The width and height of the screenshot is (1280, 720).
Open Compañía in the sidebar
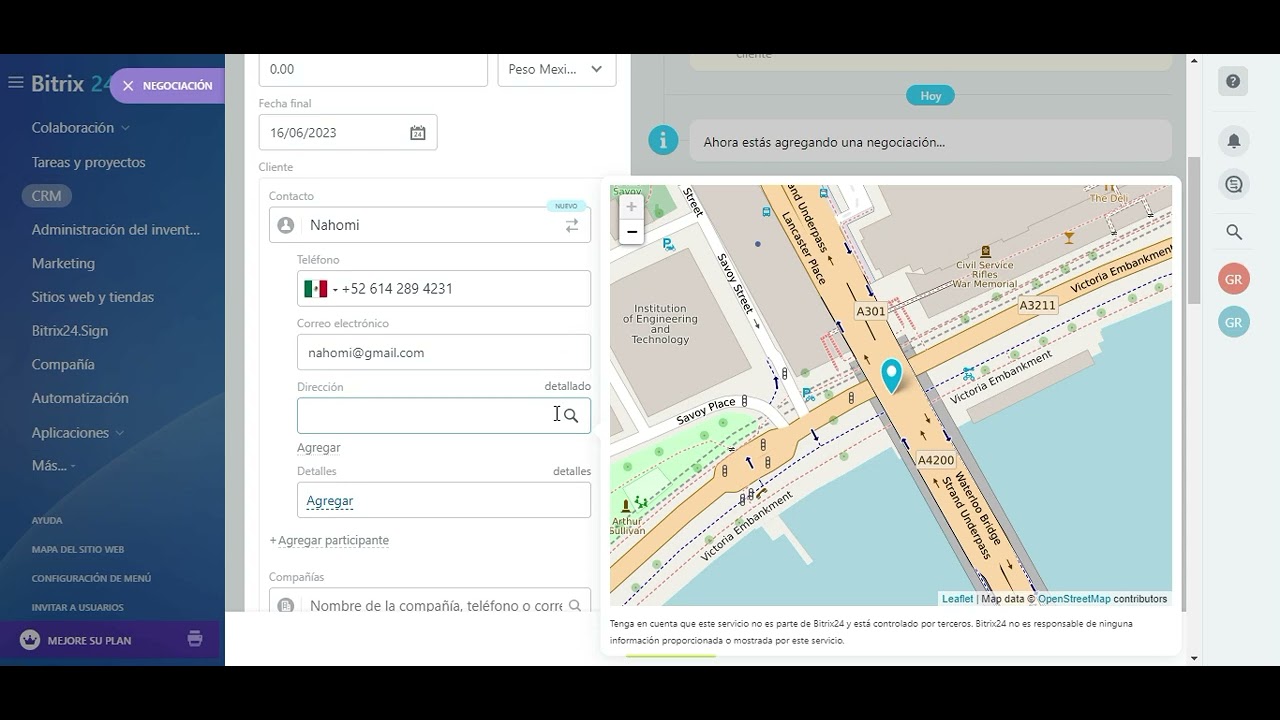click(63, 365)
